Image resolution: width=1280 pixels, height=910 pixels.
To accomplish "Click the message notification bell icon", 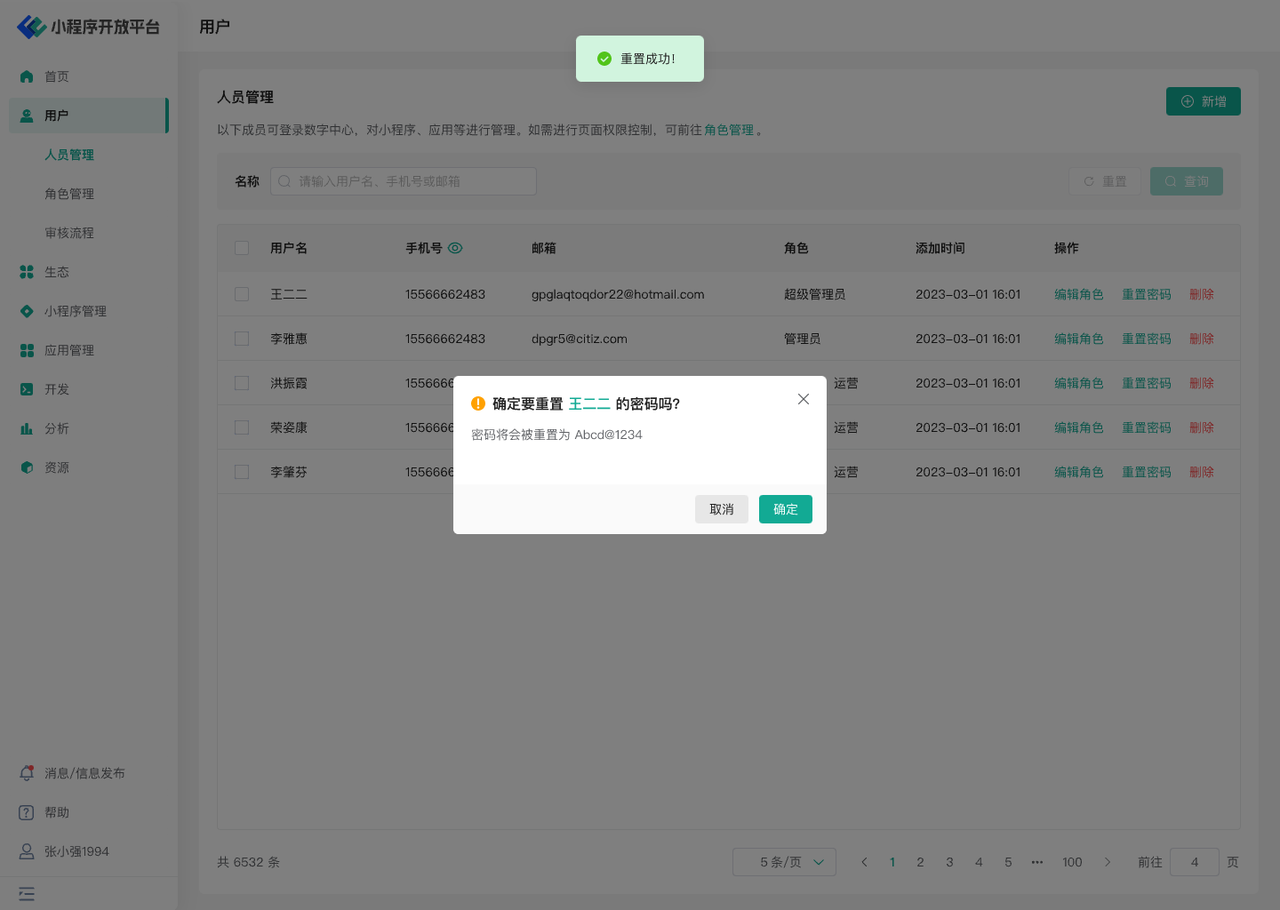I will click(27, 773).
